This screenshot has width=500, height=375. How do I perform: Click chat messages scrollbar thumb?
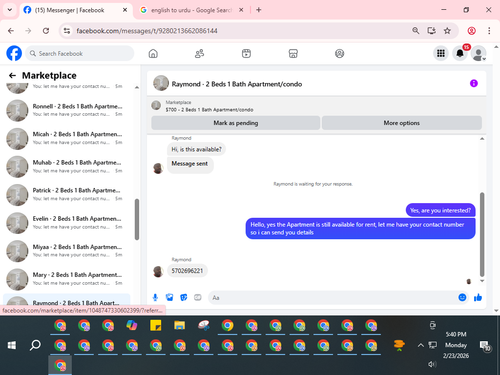click(x=482, y=234)
